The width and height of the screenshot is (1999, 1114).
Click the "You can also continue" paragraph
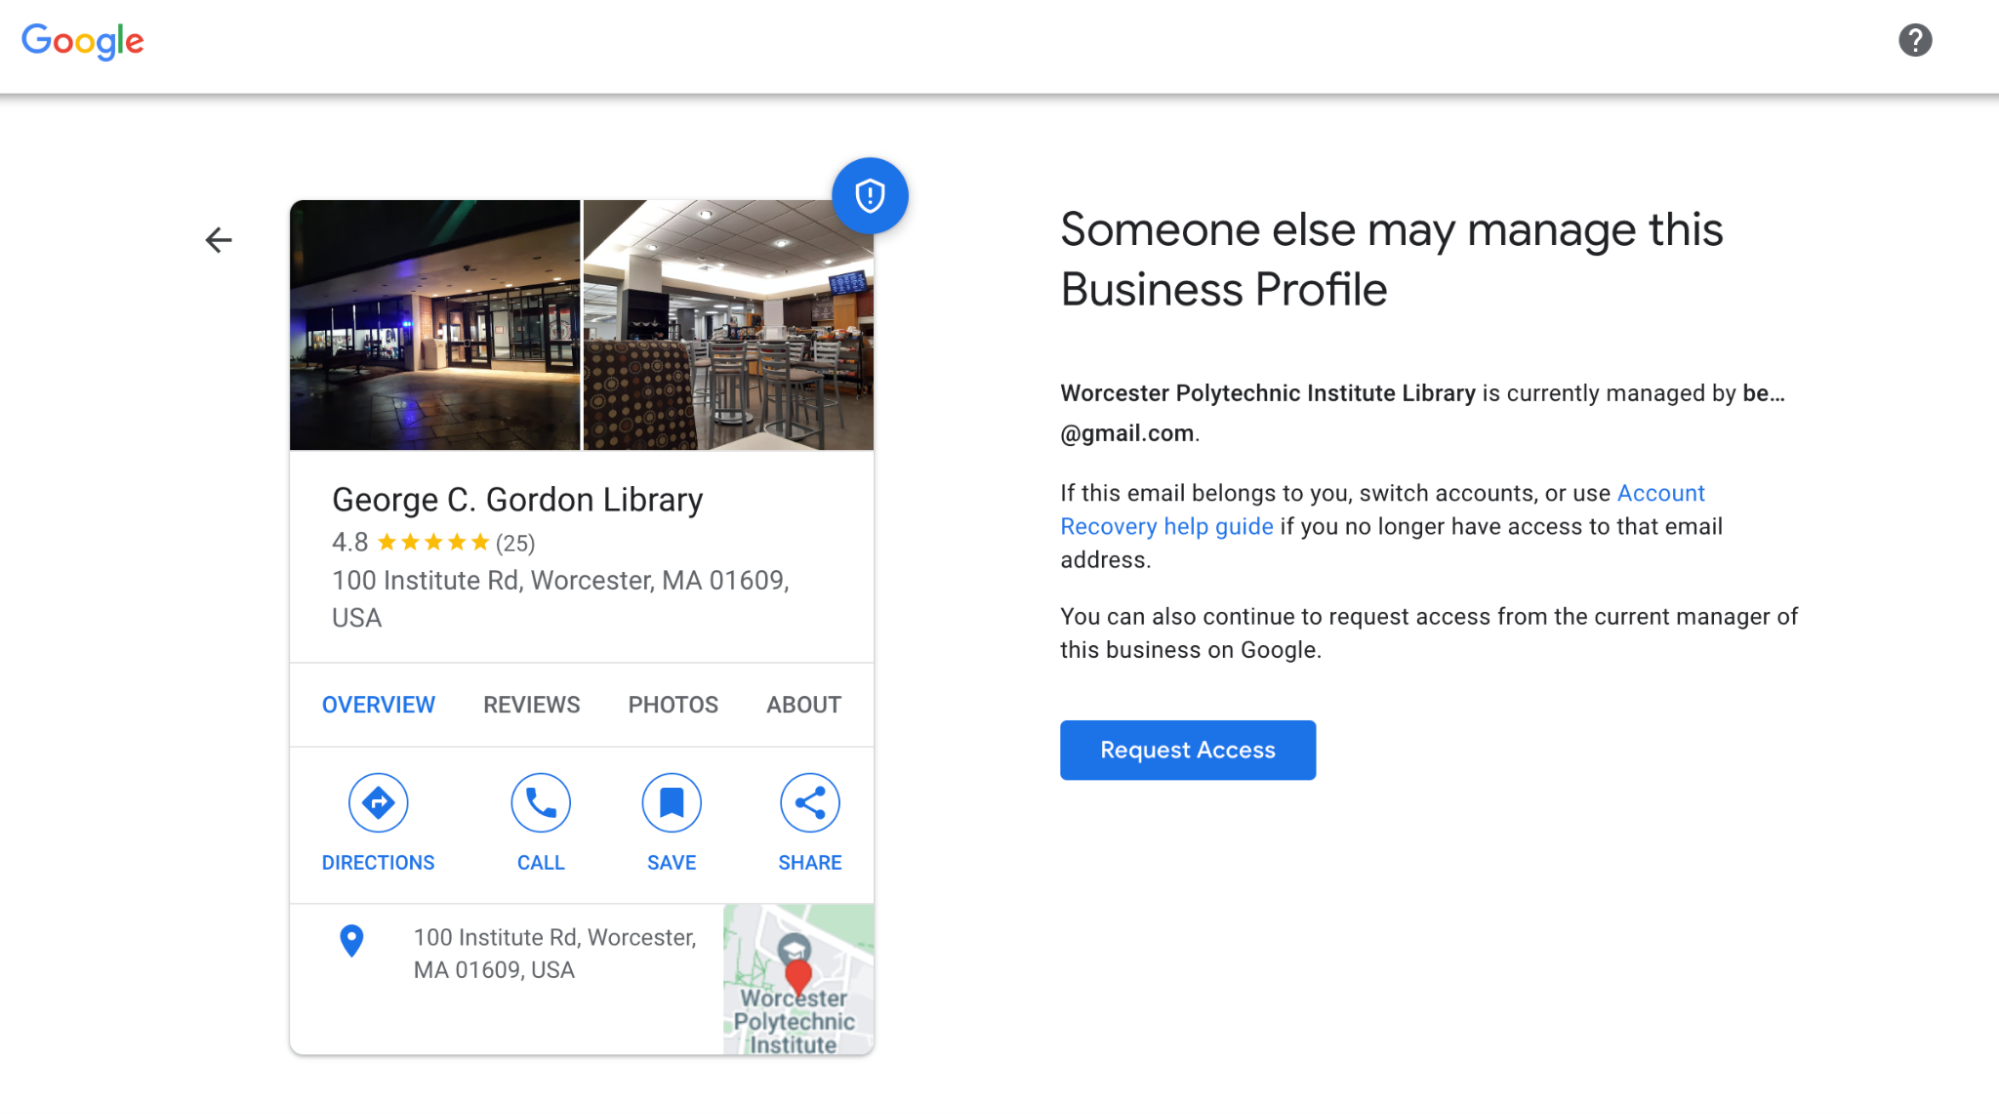(1429, 633)
